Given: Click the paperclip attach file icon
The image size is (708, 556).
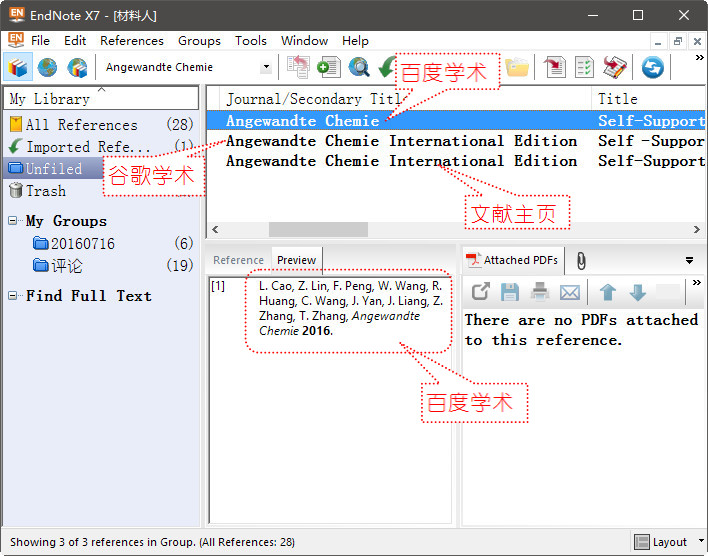Looking at the screenshot, I should (581, 261).
